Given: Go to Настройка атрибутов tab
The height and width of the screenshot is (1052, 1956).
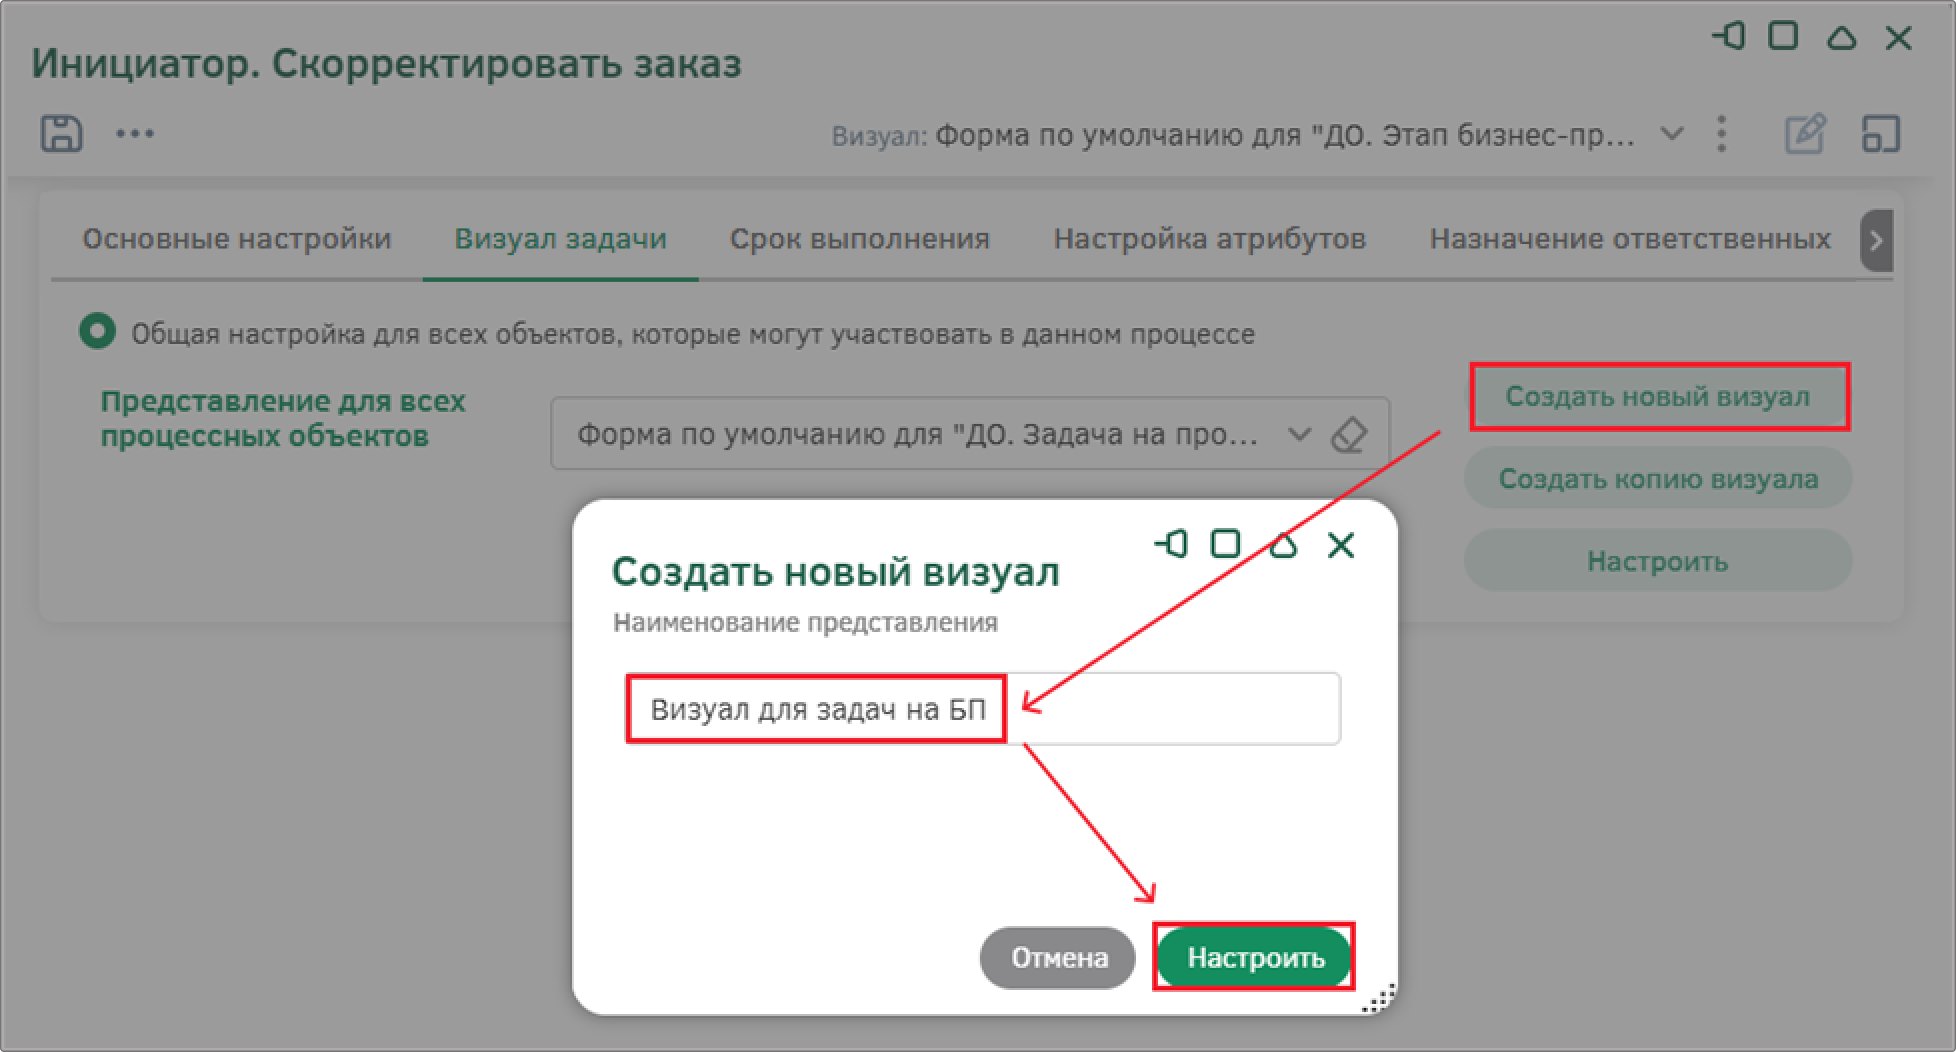Looking at the screenshot, I should point(1210,239).
